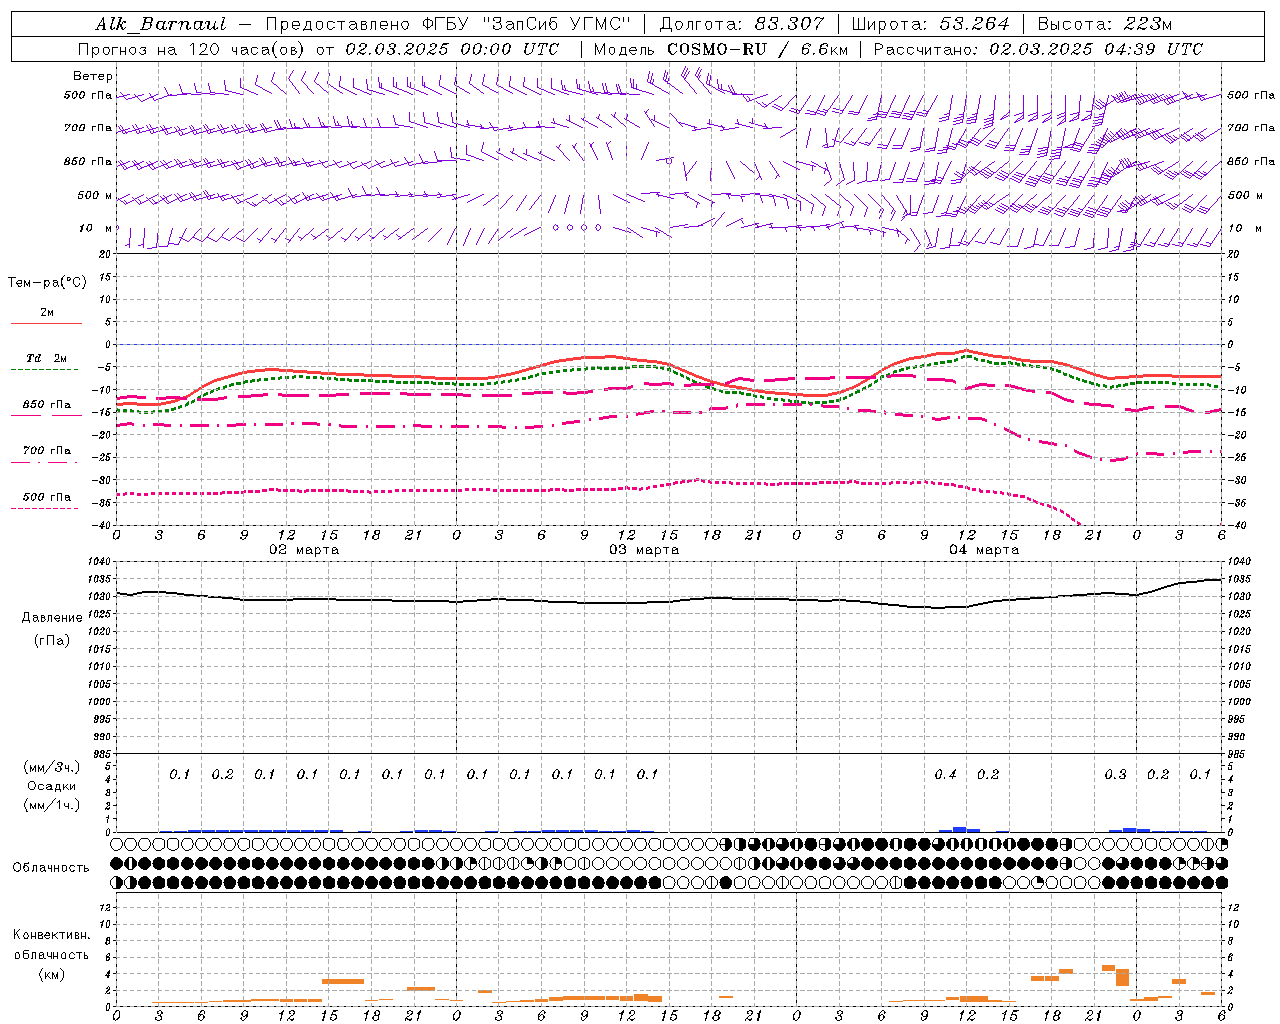The height and width of the screenshot is (1024, 1280).
Task: Click the 500 м wind level label on left axis
Action: coord(95,195)
